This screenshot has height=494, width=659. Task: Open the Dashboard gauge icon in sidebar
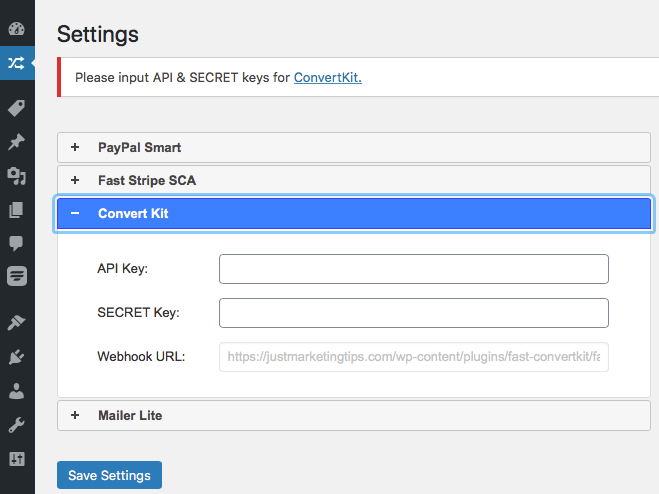tap(16, 28)
